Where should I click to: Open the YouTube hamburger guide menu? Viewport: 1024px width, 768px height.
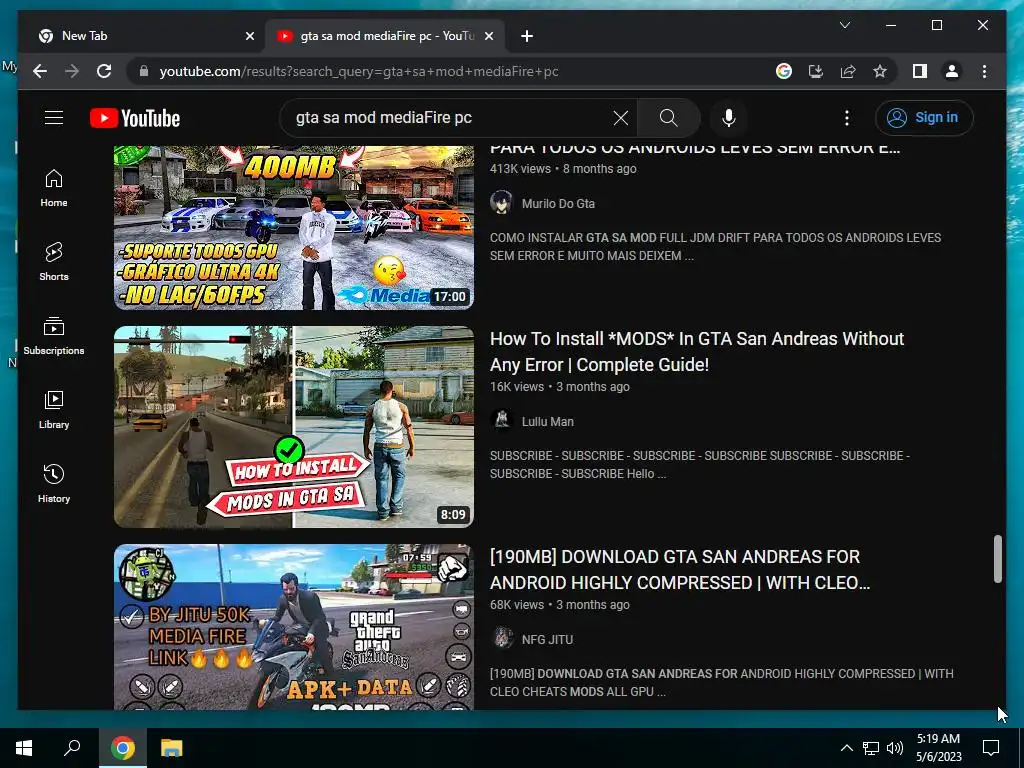(54, 118)
